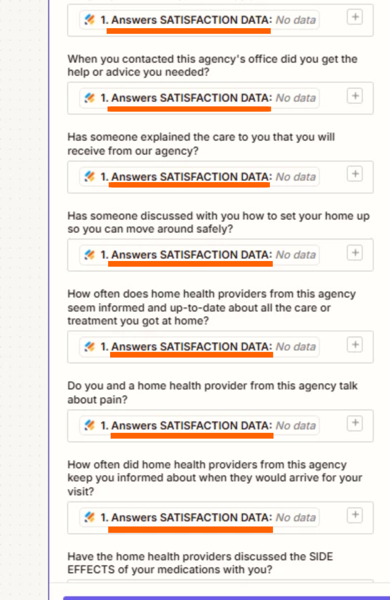Click plus icon under 'explained the care to you' question
Image resolution: width=390 pixels, height=600 pixels.
point(355,174)
